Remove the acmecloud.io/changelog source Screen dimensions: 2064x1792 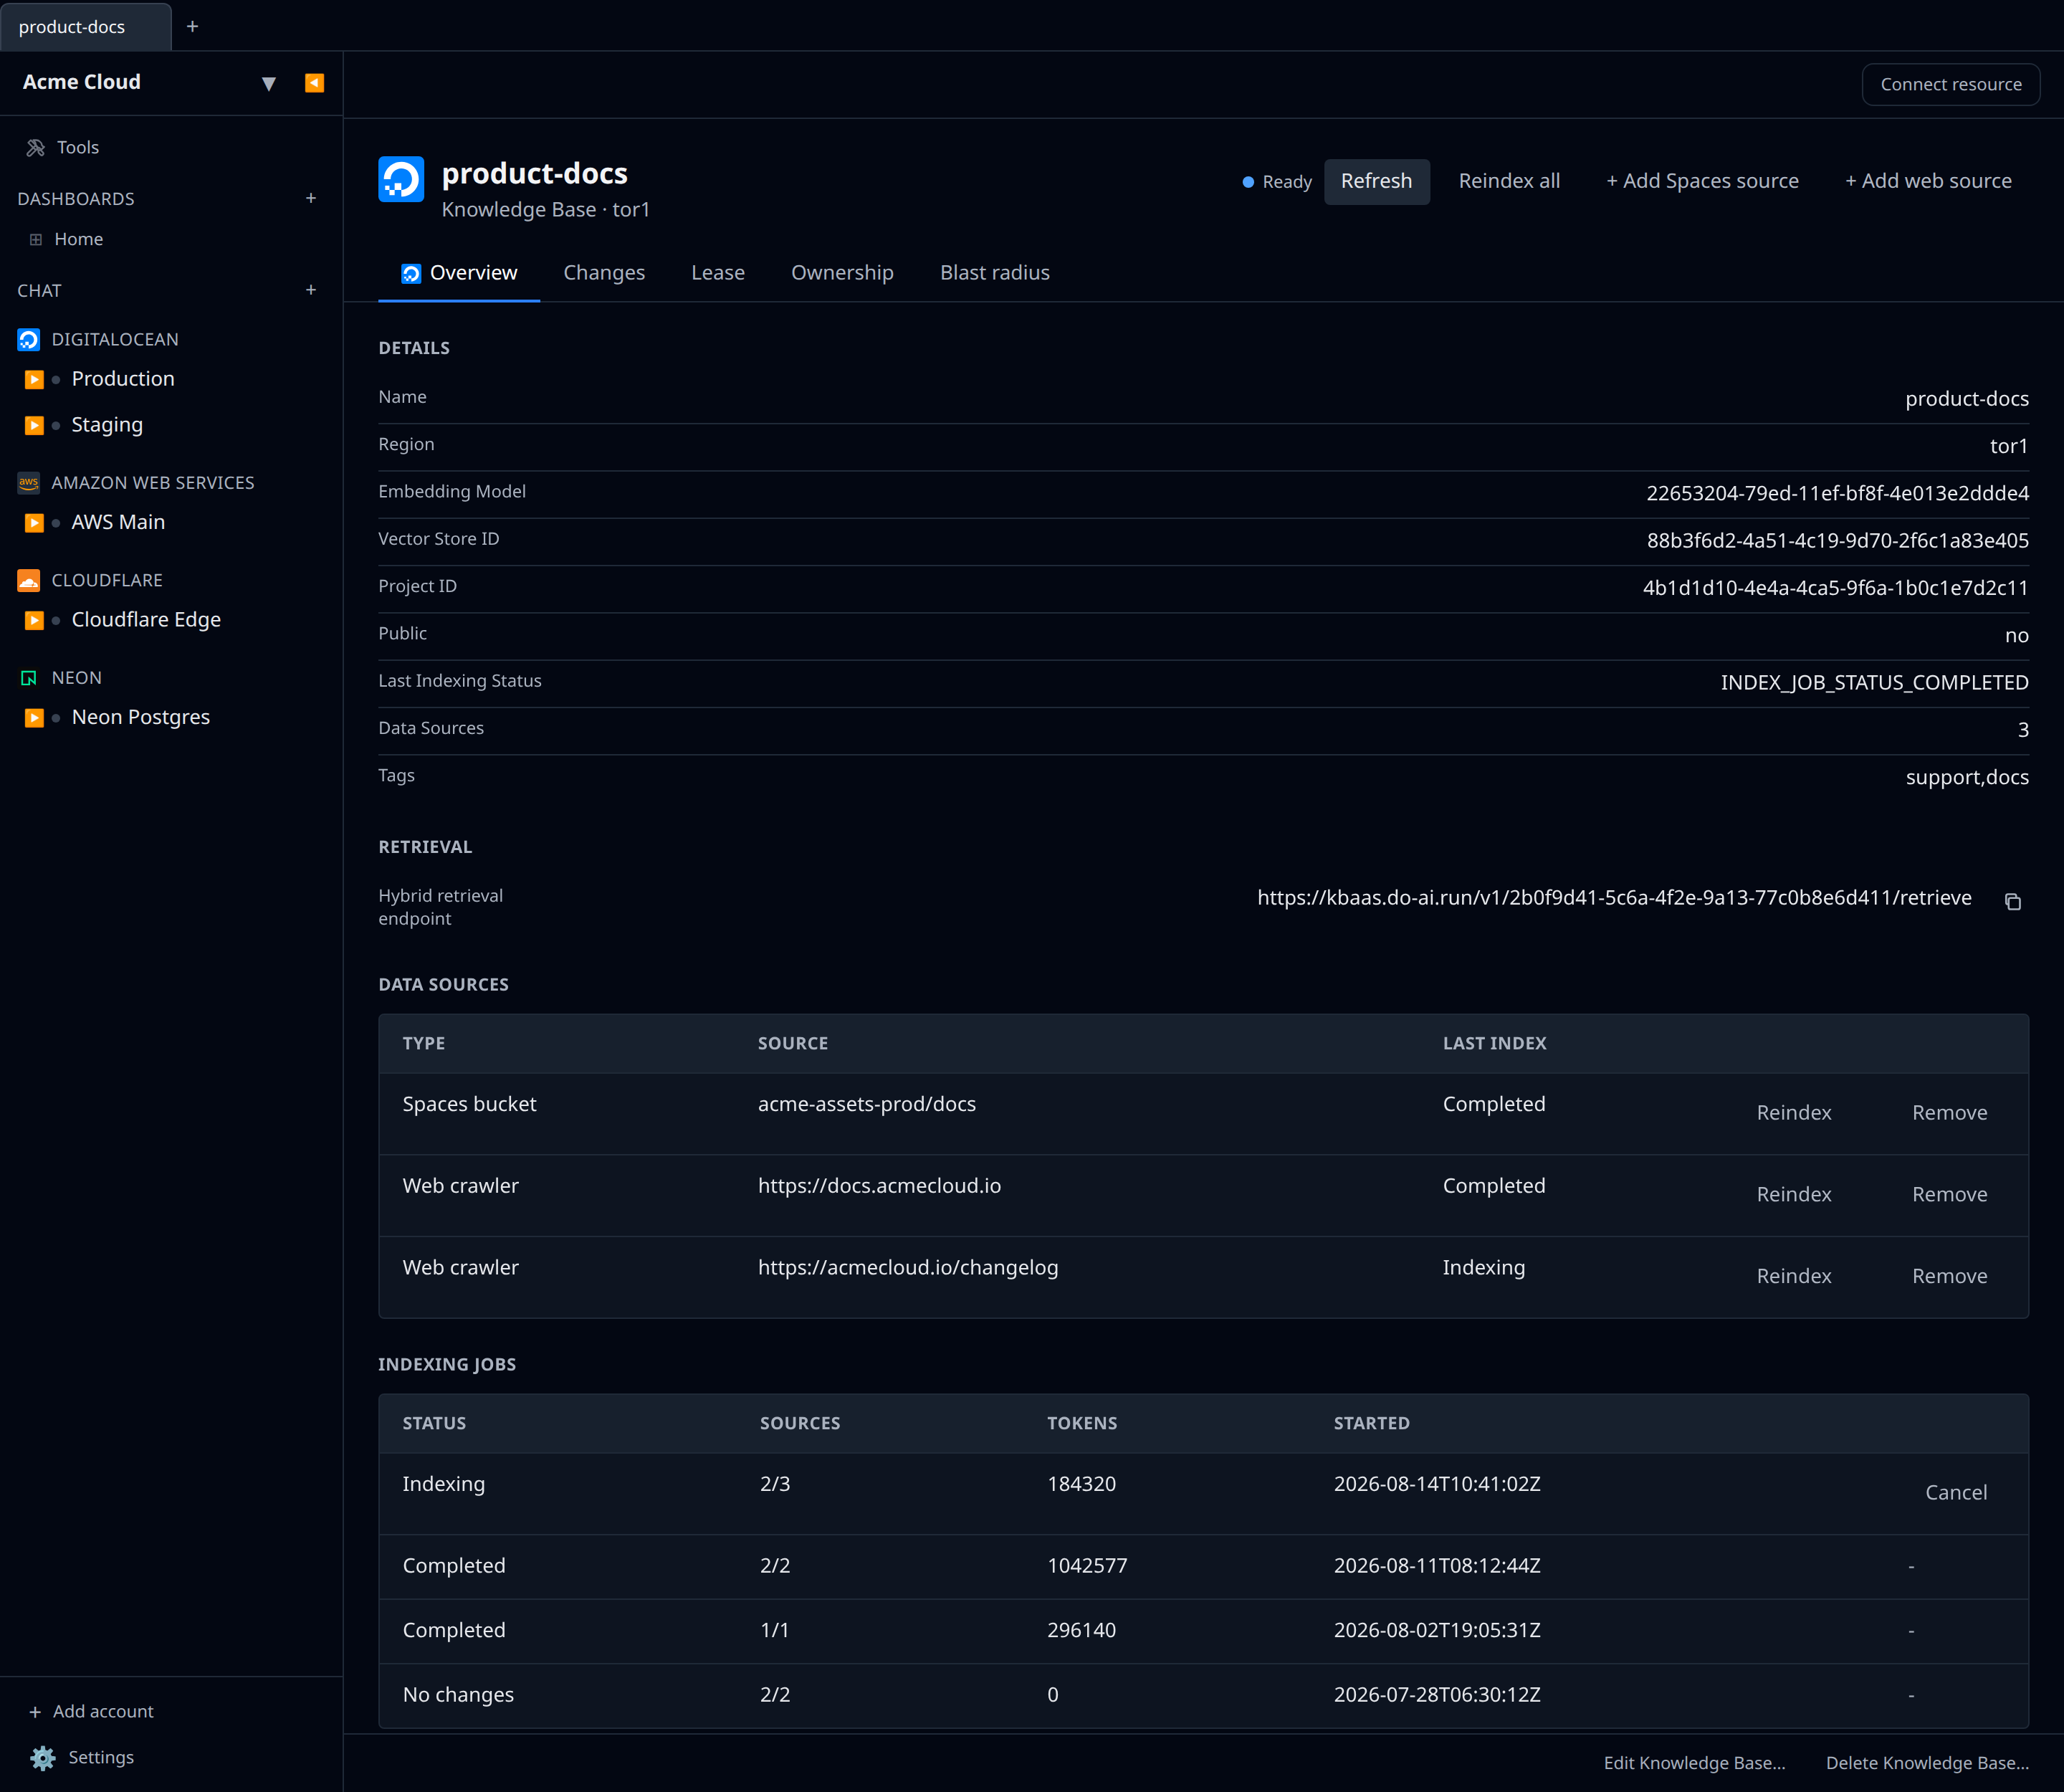point(1949,1276)
